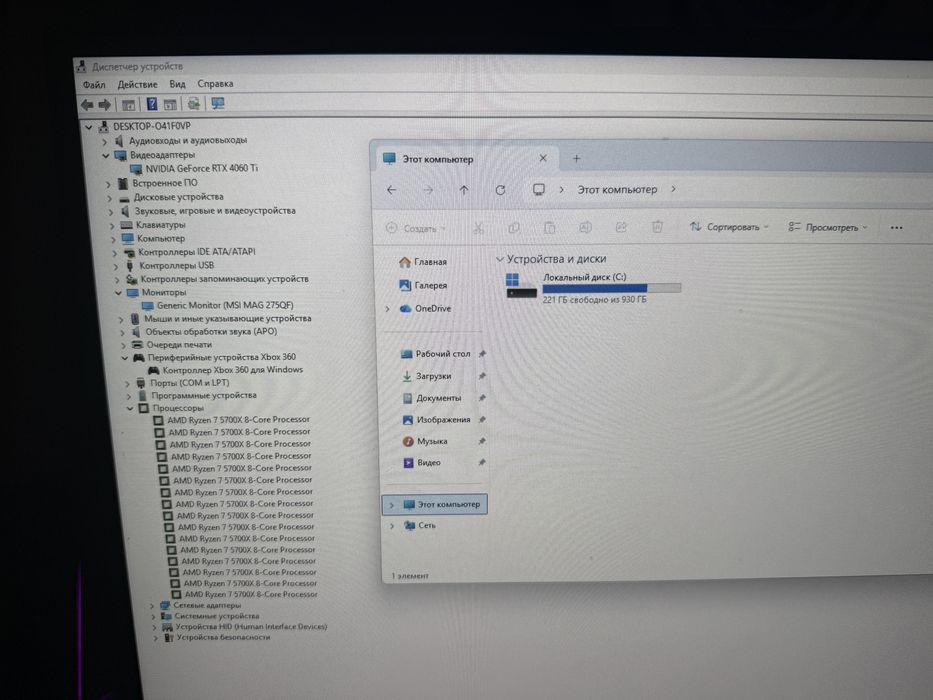Click the Back arrow in Device Manager toolbar
933x700 pixels.
click(87, 105)
